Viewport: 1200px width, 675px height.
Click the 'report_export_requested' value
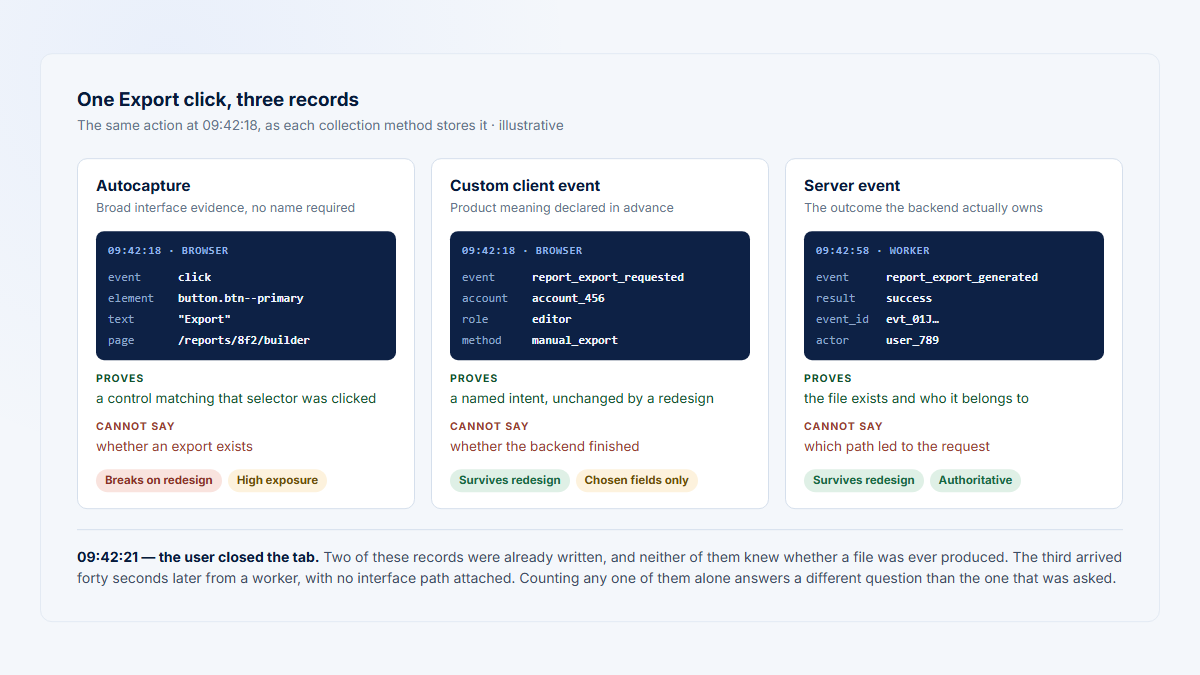point(608,277)
